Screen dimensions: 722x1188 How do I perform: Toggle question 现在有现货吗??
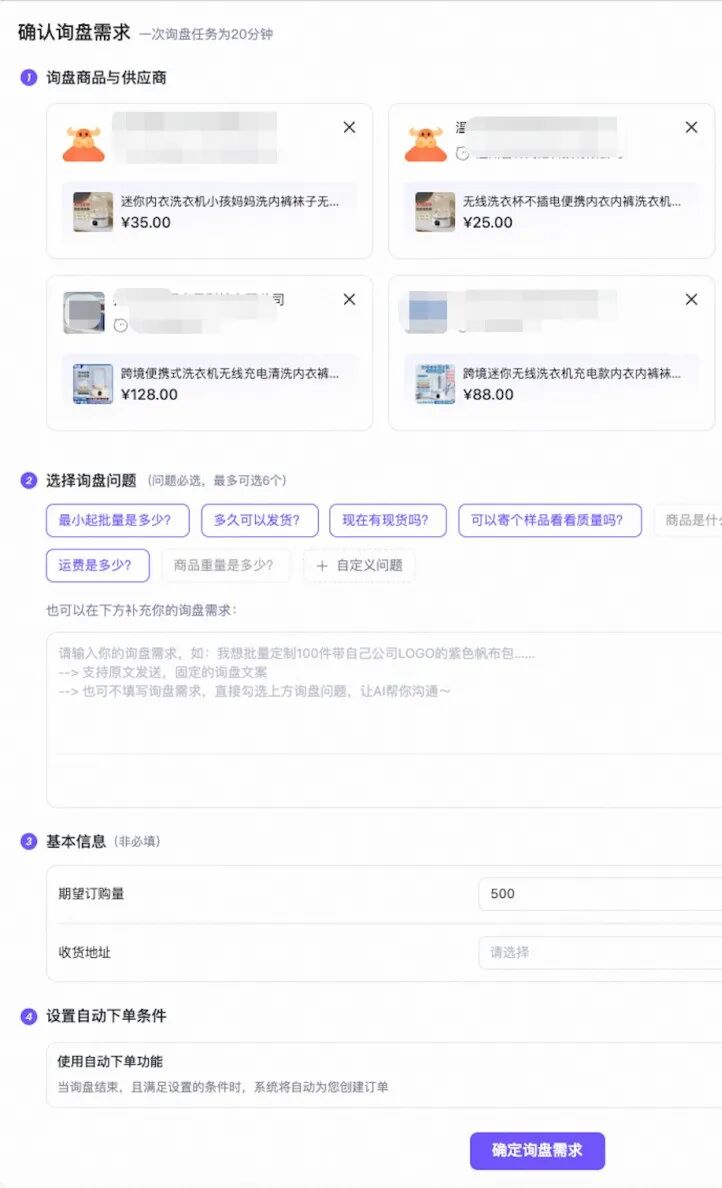pos(388,521)
